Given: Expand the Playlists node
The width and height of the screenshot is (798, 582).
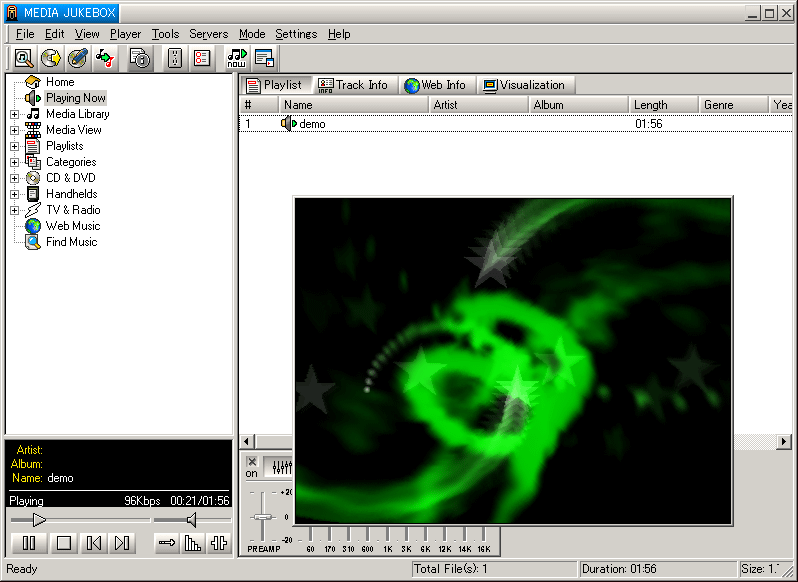Looking at the screenshot, I should pyautogui.click(x=14, y=146).
